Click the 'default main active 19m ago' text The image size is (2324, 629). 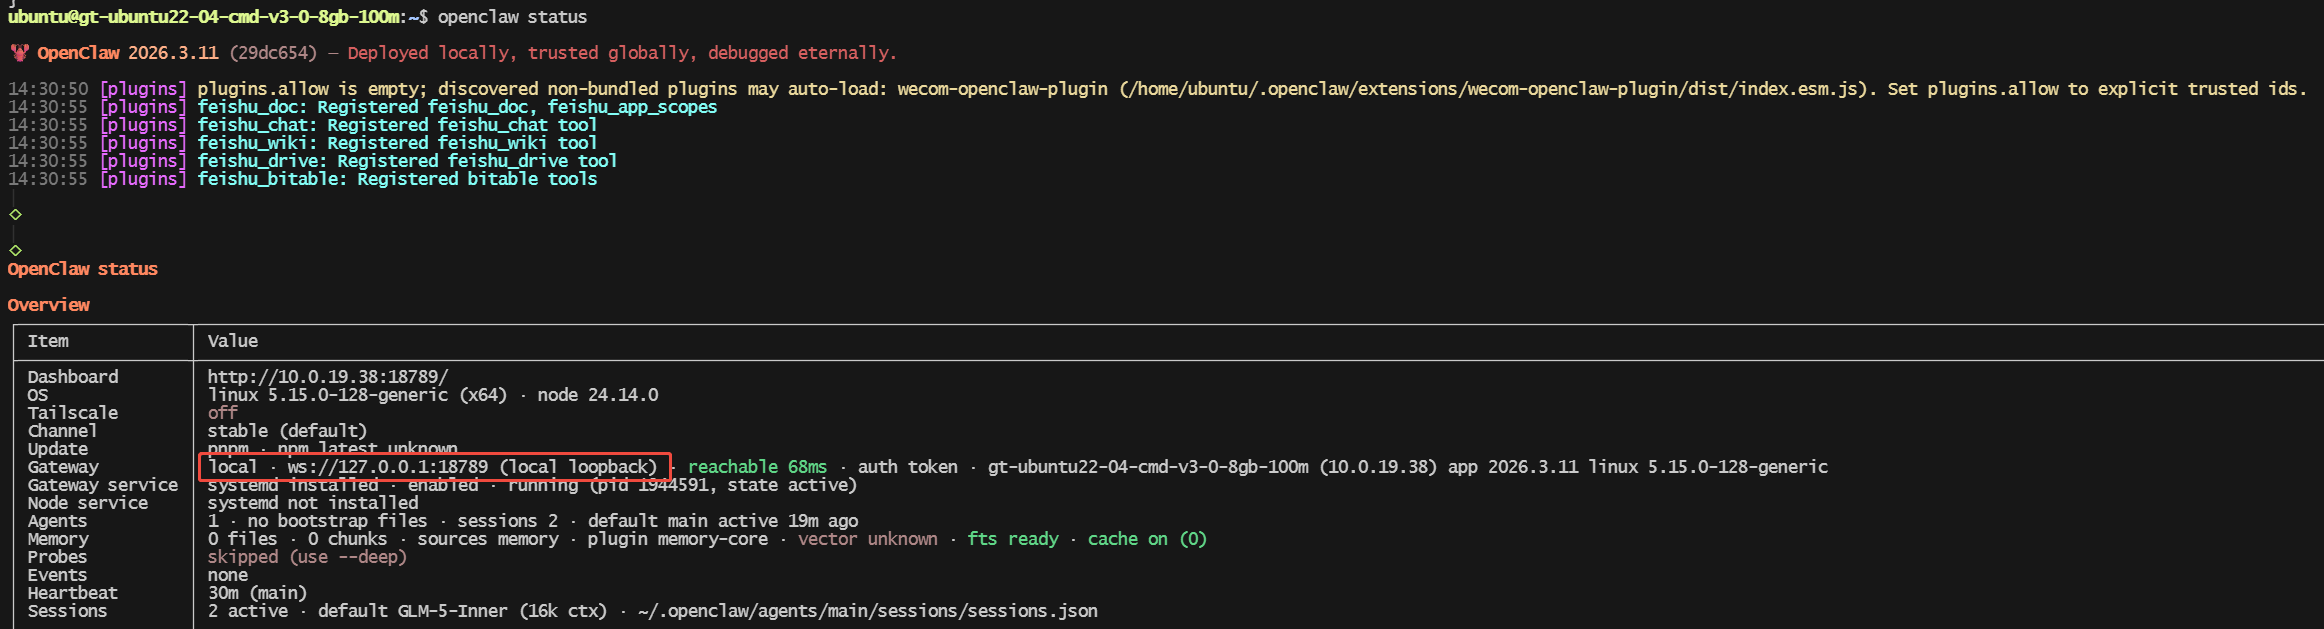point(723,521)
